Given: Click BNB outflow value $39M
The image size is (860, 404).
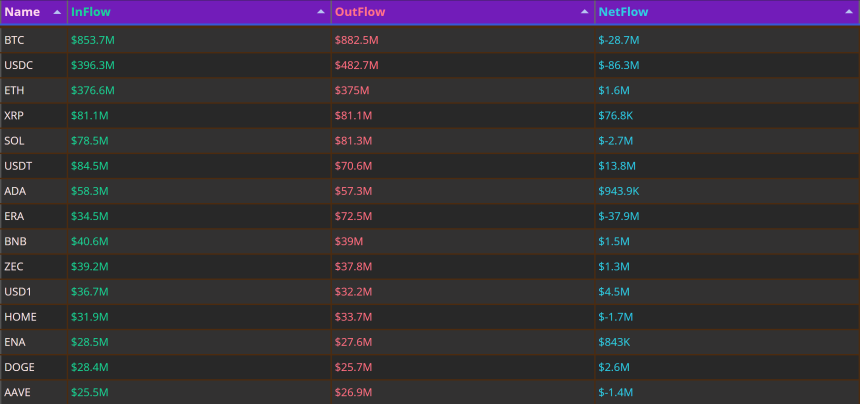Looking at the screenshot, I should [349, 242].
